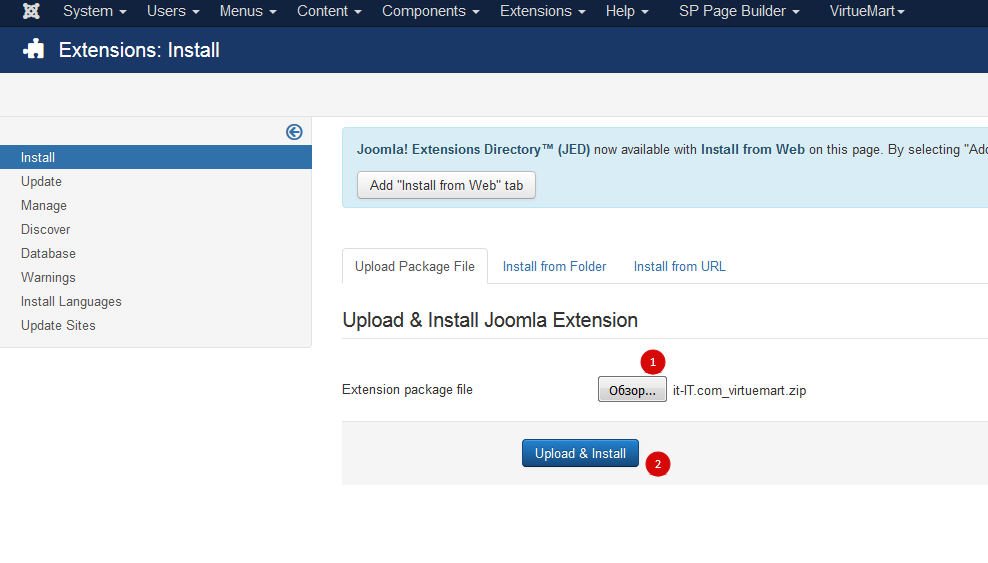The width and height of the screenshot is (988, 563).
Task: Select the Upload Package File tab
Action: pyautogui.click(x=415, y=267)
